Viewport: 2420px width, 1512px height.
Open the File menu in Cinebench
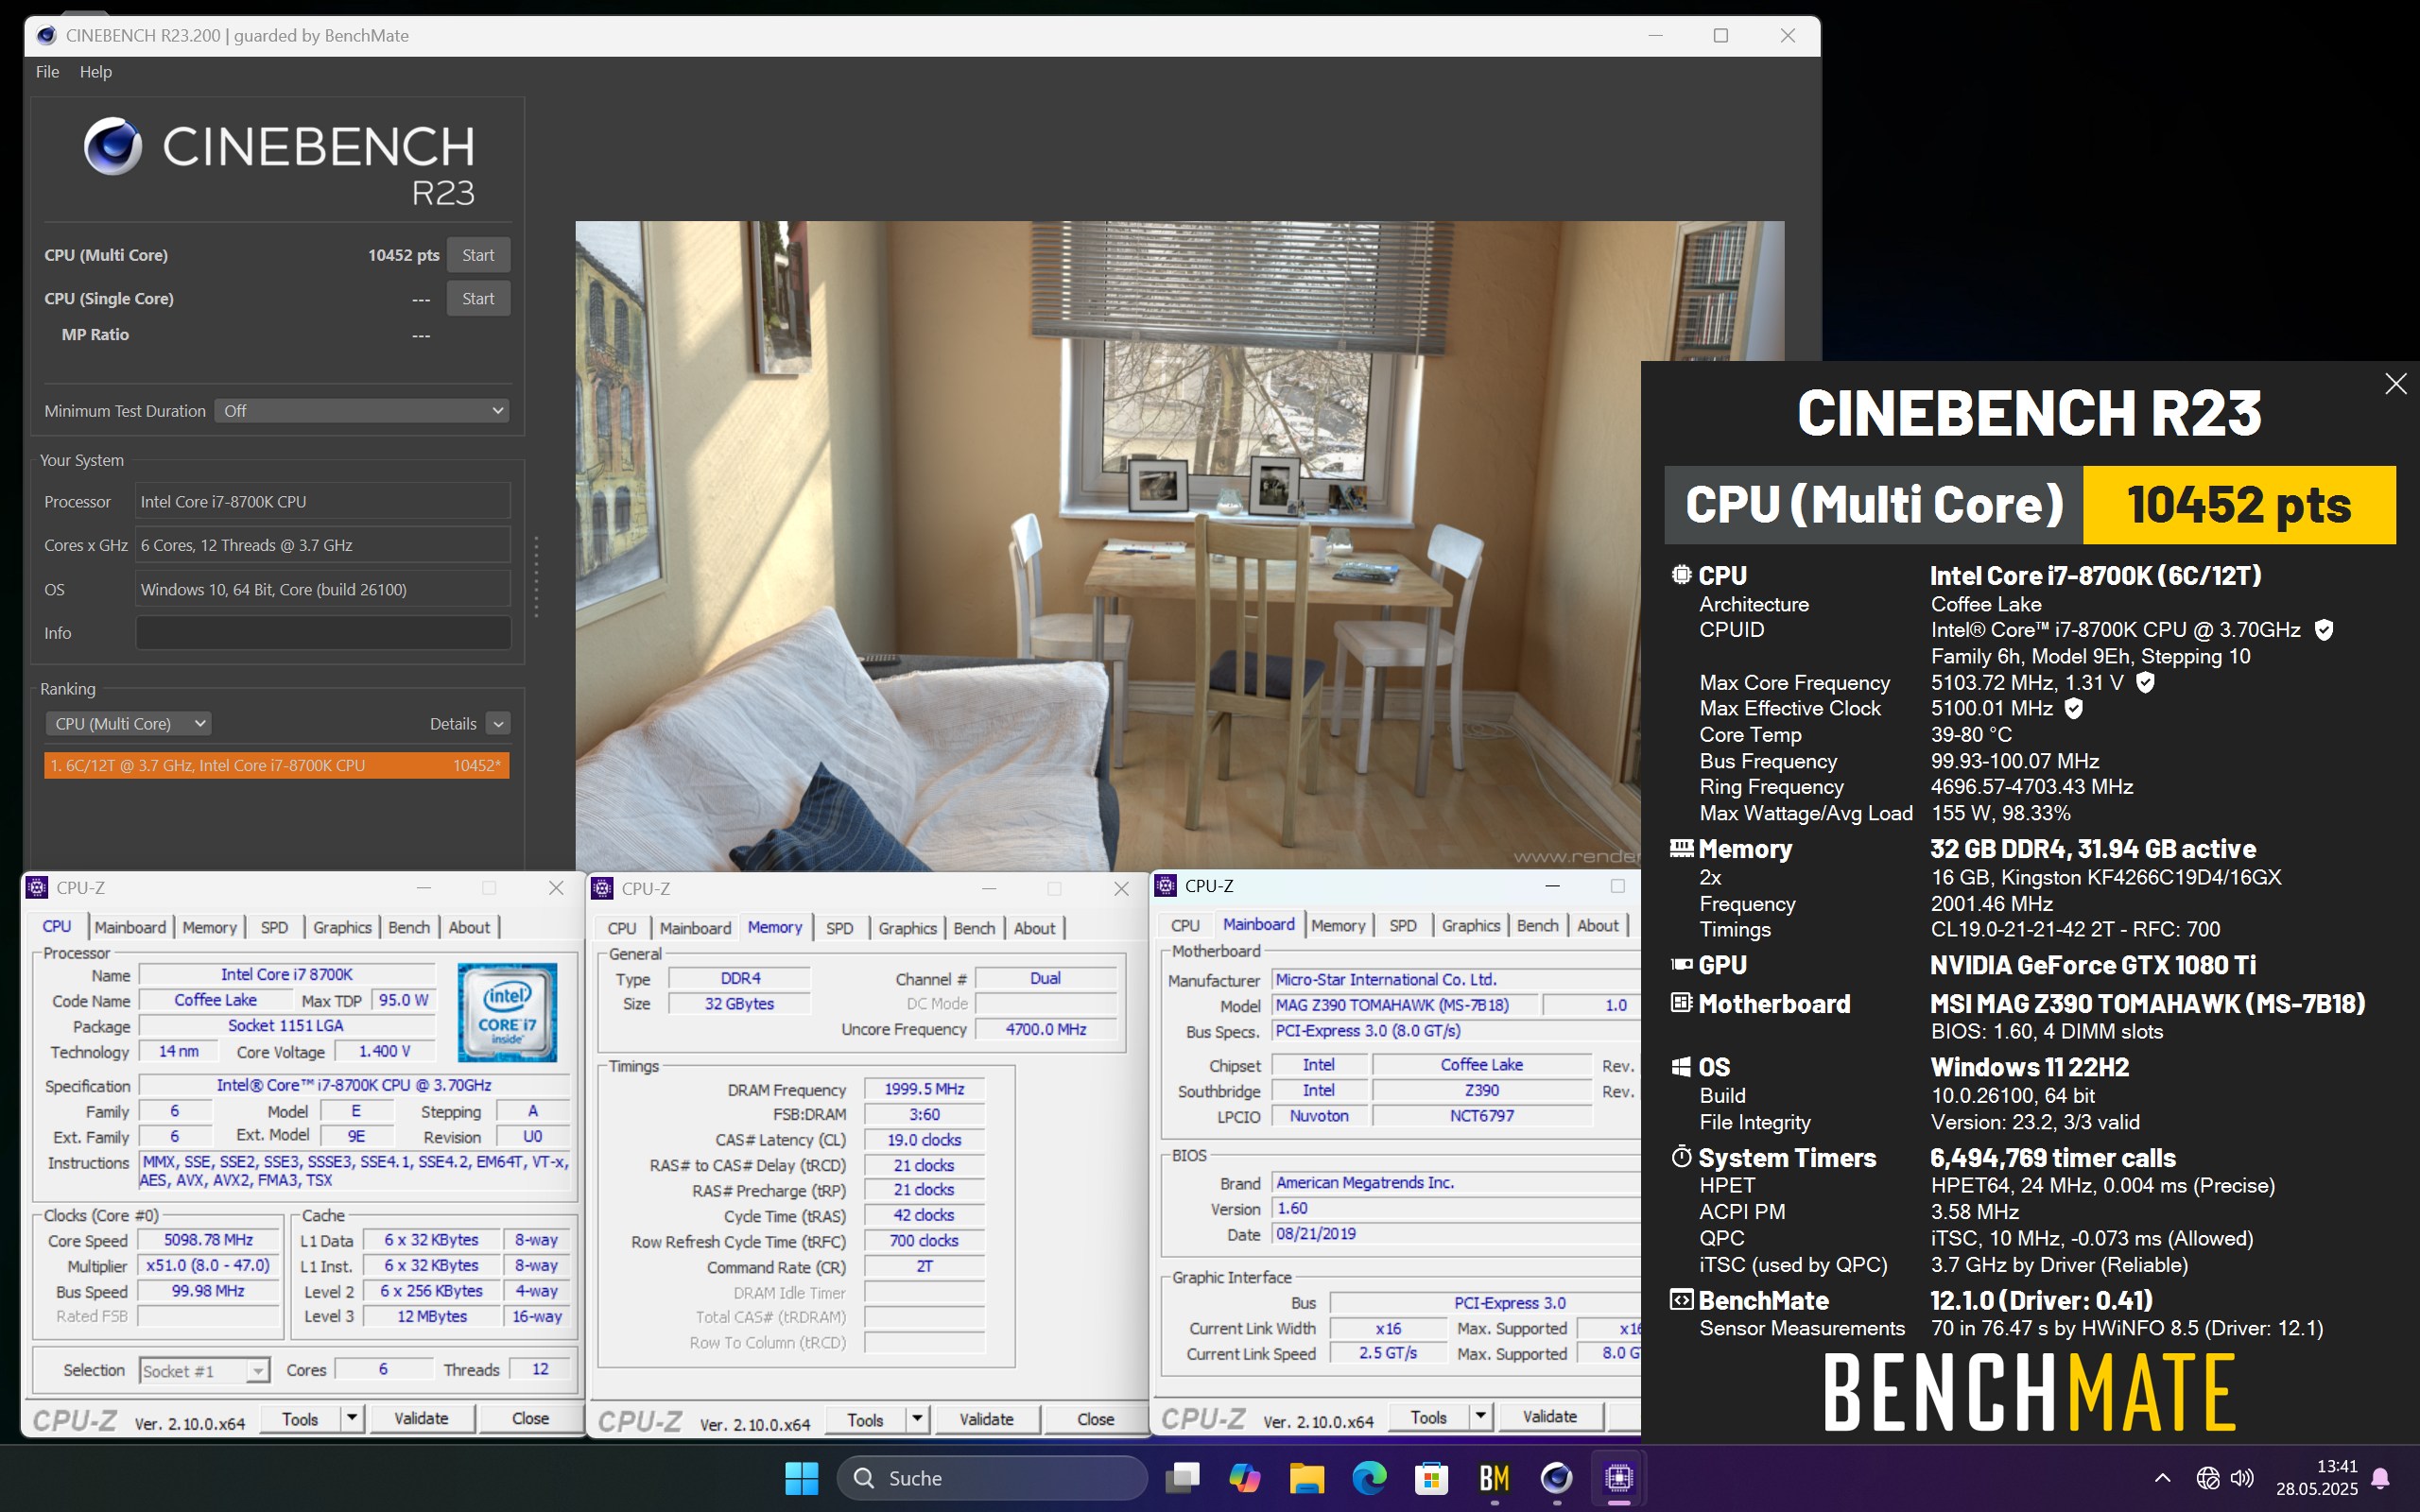point(47,72)
